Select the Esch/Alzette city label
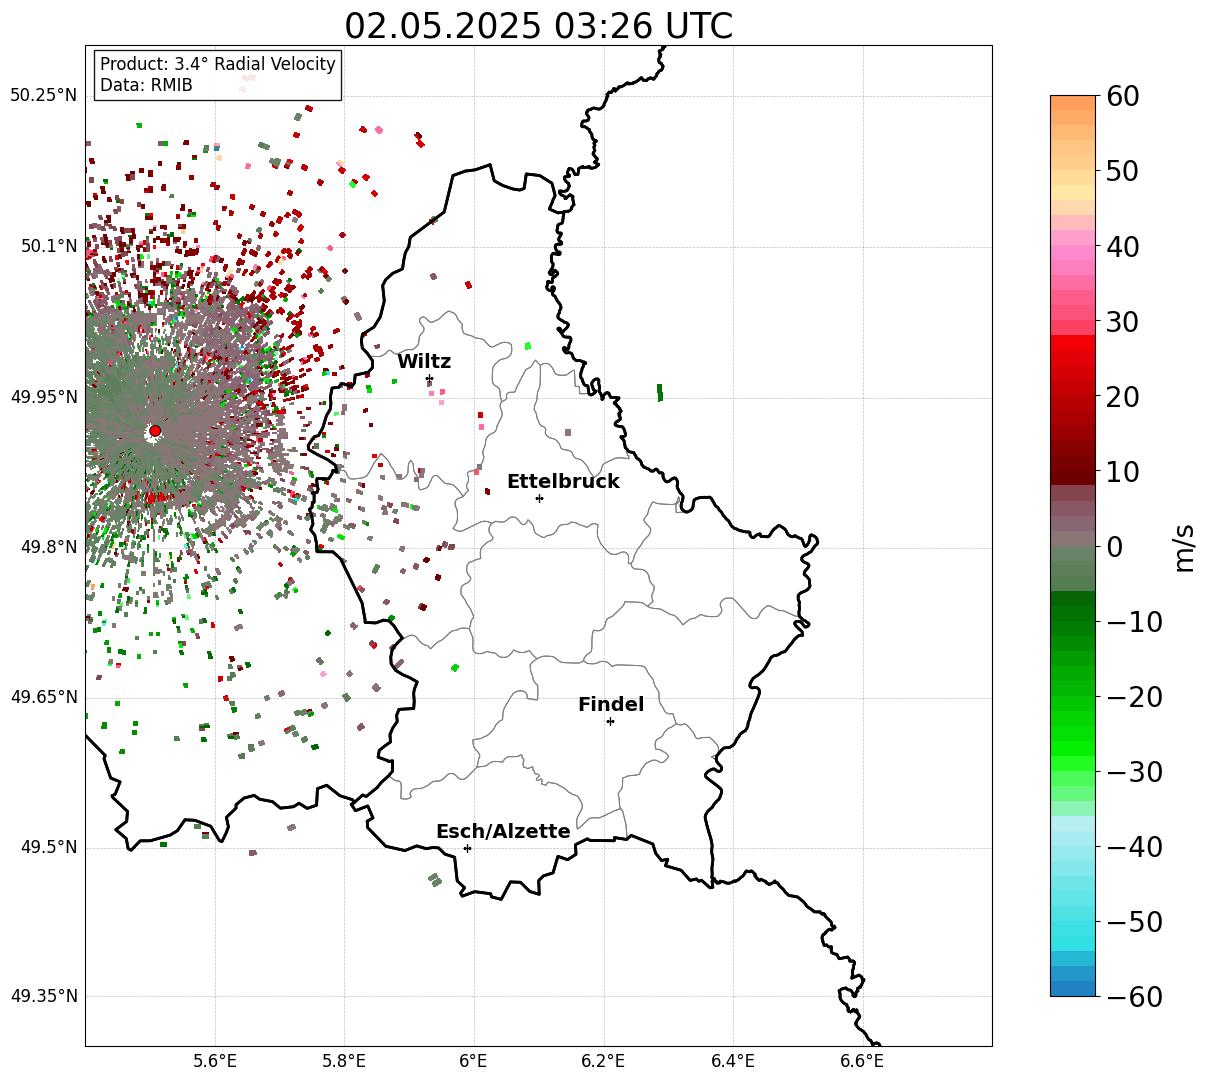Viewport: 1207px width, 1081px height. pyautogui.click(x=503, y=832)
